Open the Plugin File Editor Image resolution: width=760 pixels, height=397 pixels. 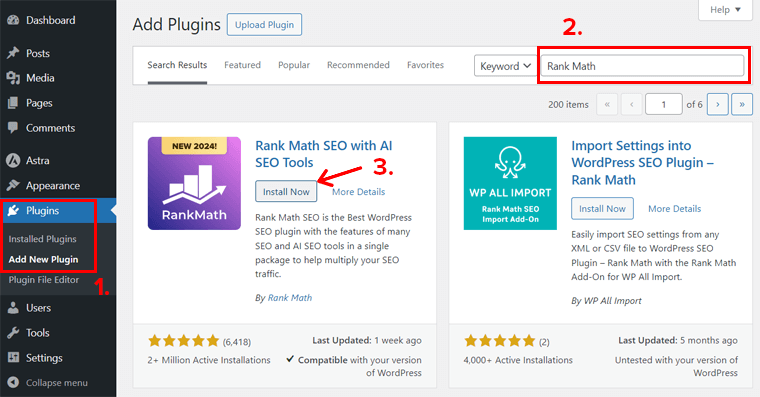pyautogui.click(x=44, y=280)
